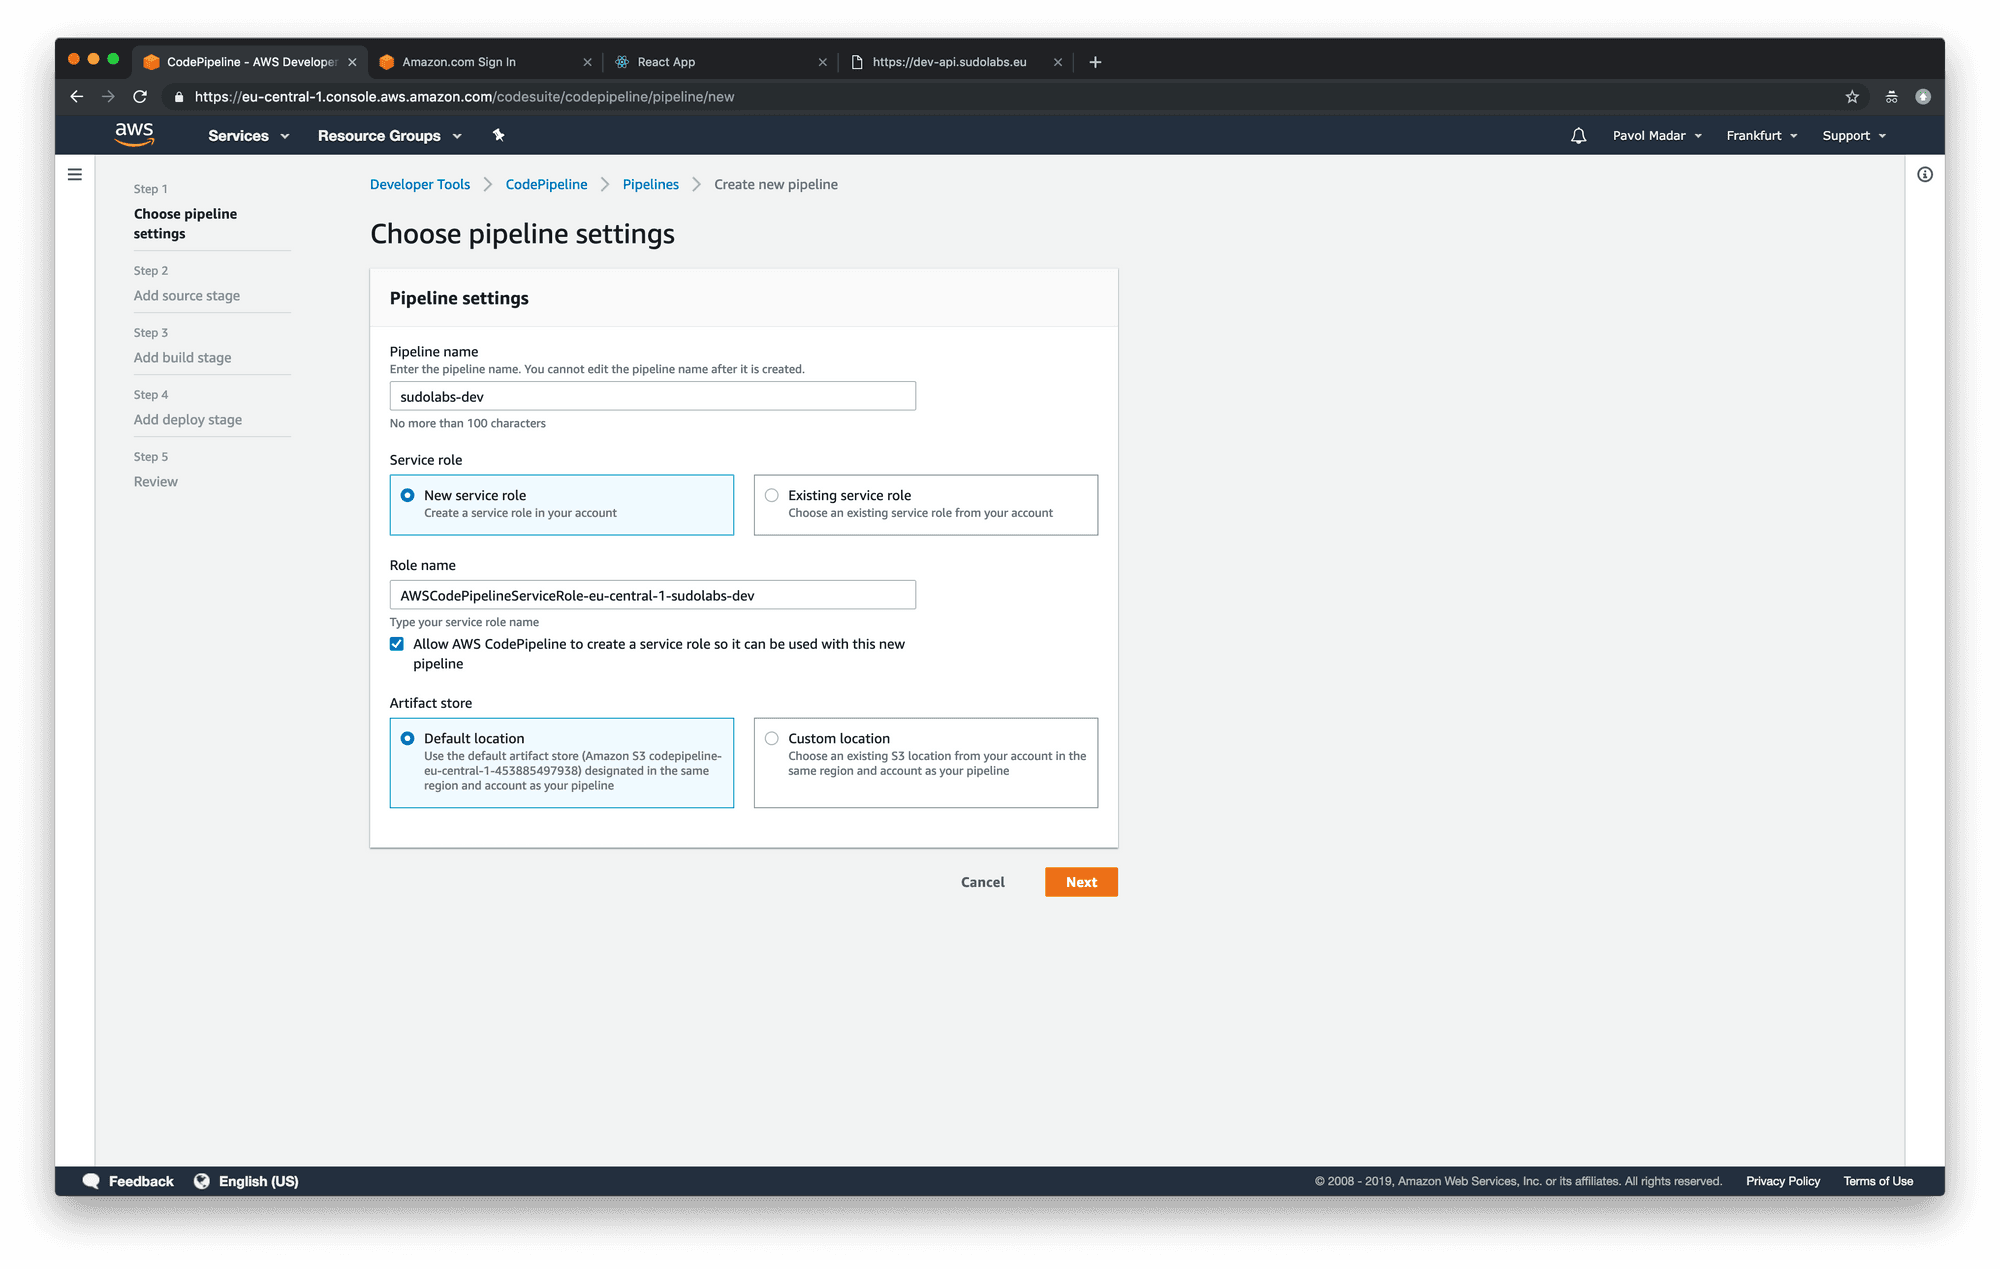Open the Pipelines breadcrumb link
The image size is (2000, 1269).
click(x=650, y=185)
